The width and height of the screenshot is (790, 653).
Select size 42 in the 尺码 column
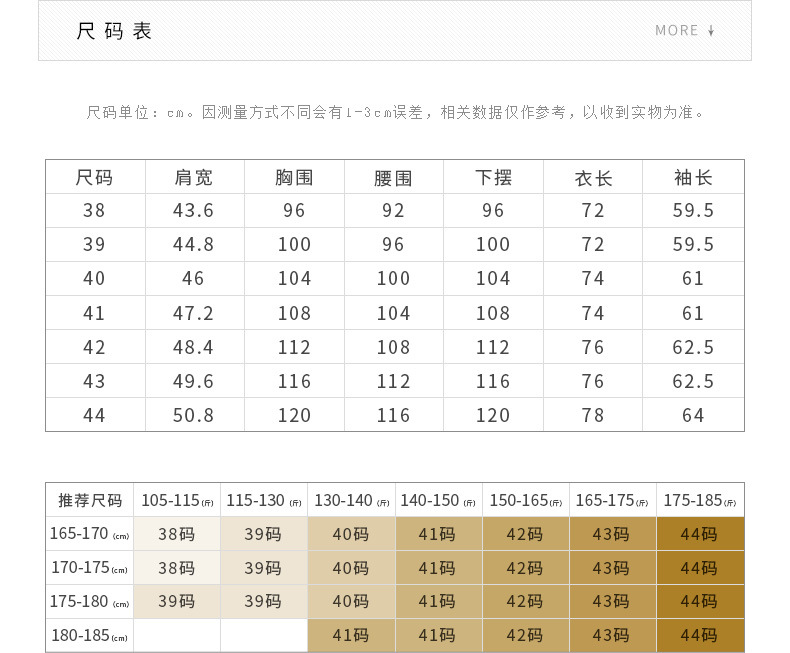(94, 347)
